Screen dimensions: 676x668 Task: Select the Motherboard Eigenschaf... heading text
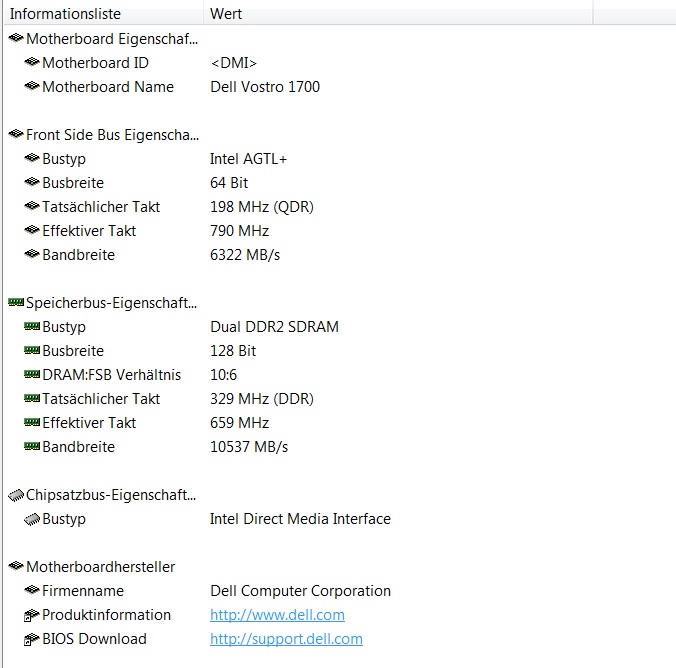pyautogui.click(x=112, y=39)
